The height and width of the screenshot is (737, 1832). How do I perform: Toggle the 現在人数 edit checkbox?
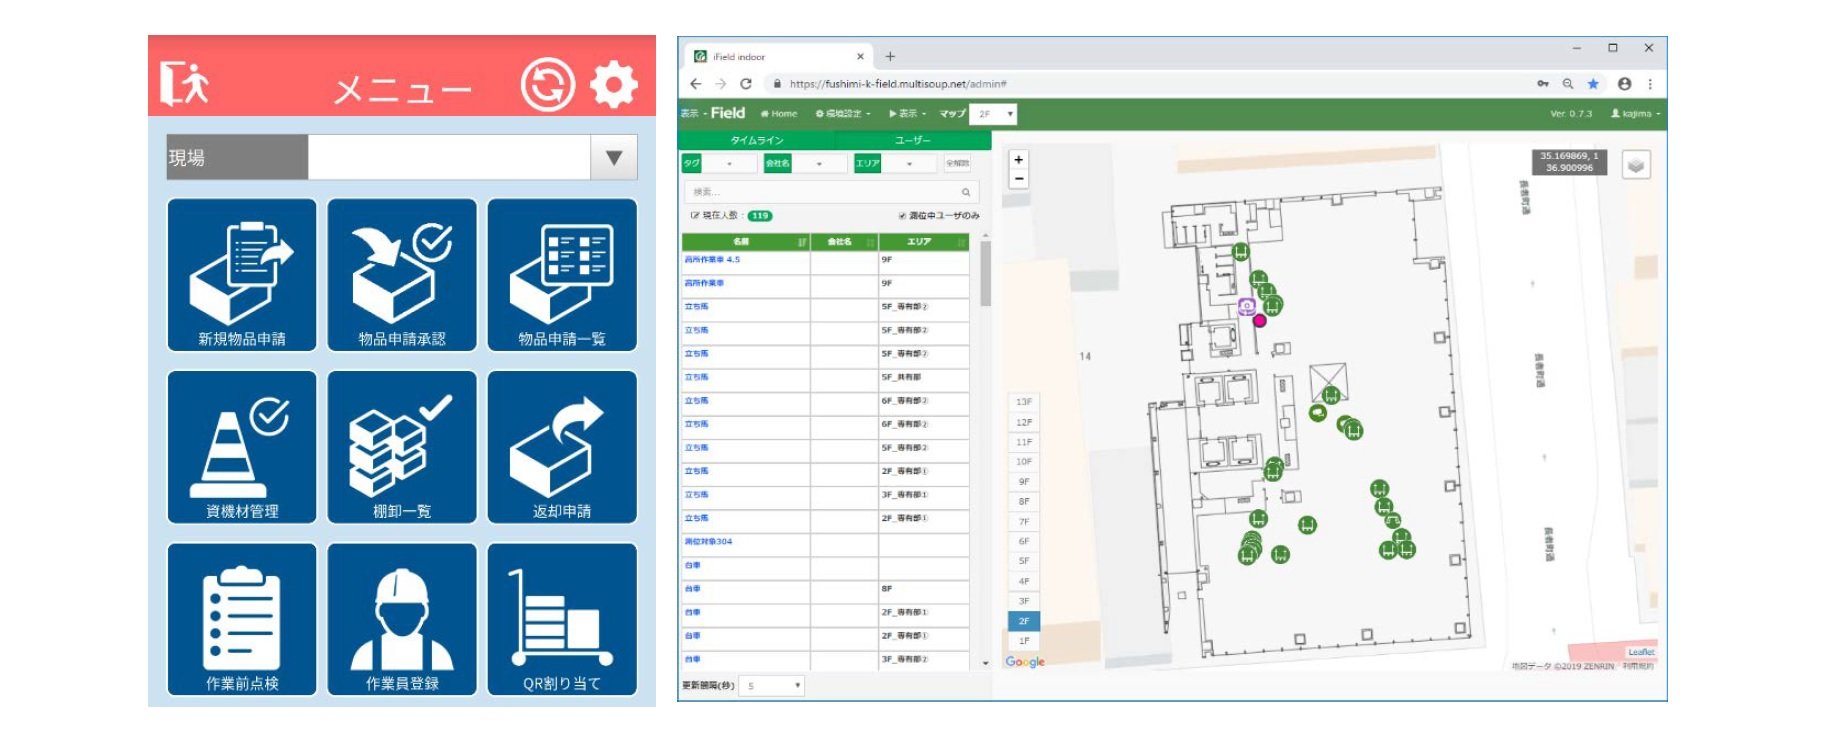695,216
